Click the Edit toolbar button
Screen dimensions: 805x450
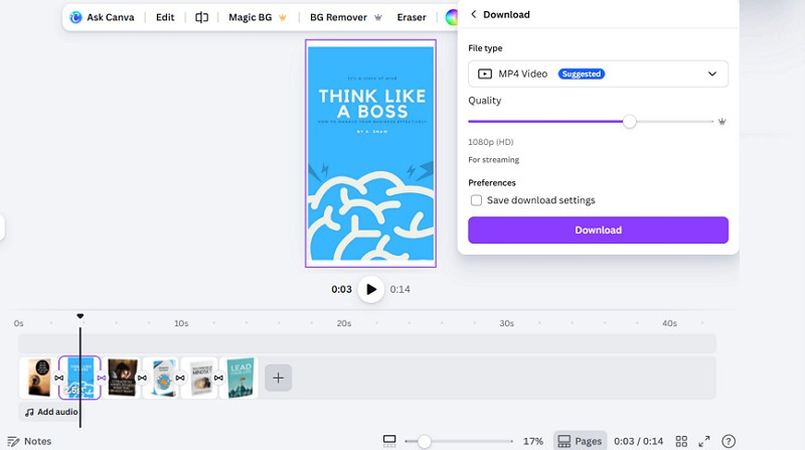pyautogui.click(x=165, y=17)
